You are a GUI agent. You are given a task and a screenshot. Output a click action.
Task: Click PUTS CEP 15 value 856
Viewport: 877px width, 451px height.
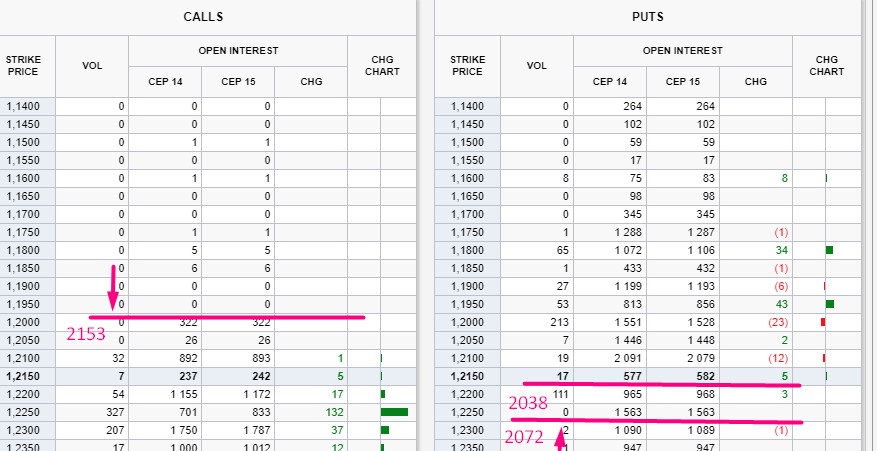(705, 304)
